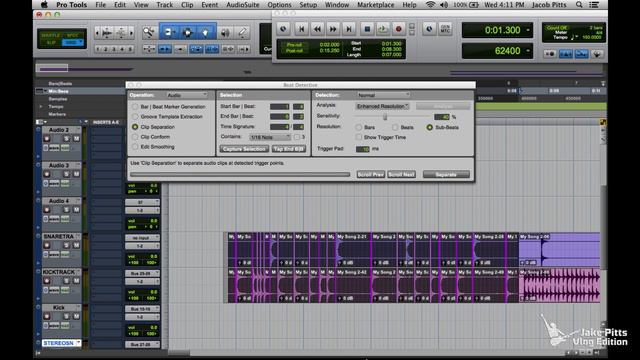Open the File menu
Screen dimensions: 640x360
tap(100, 5)
